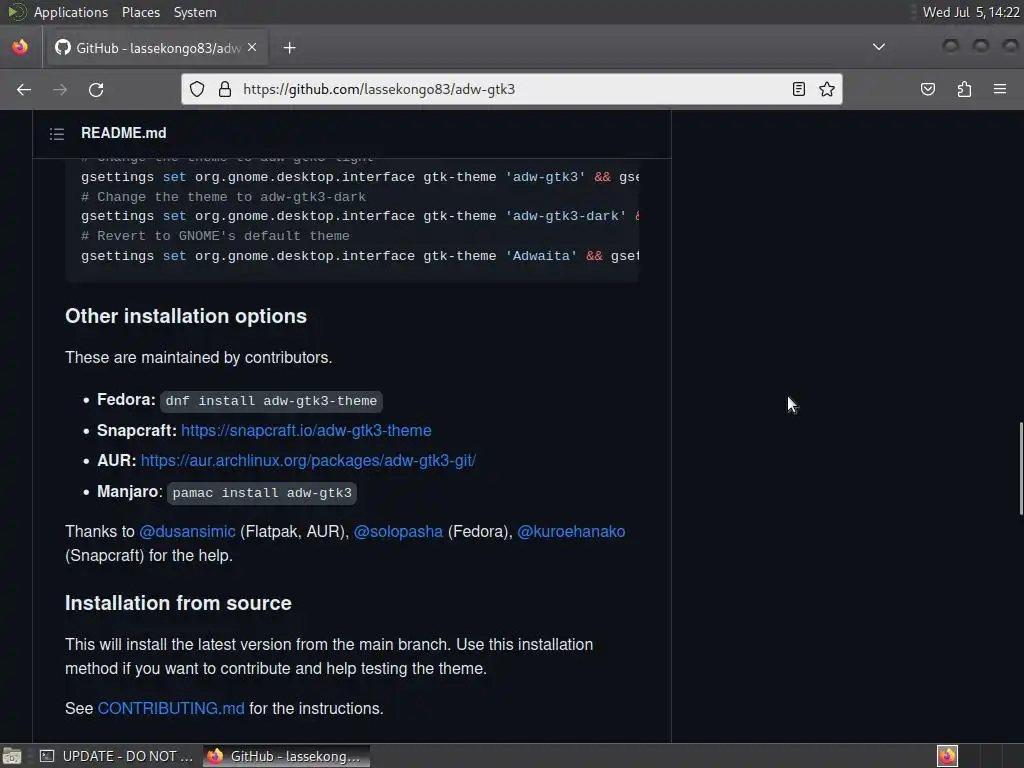Click "# Revert to GNOME's default theme" comment
Image resolution: width=1024 pixels, height=768 pixels.
(215, 236)
